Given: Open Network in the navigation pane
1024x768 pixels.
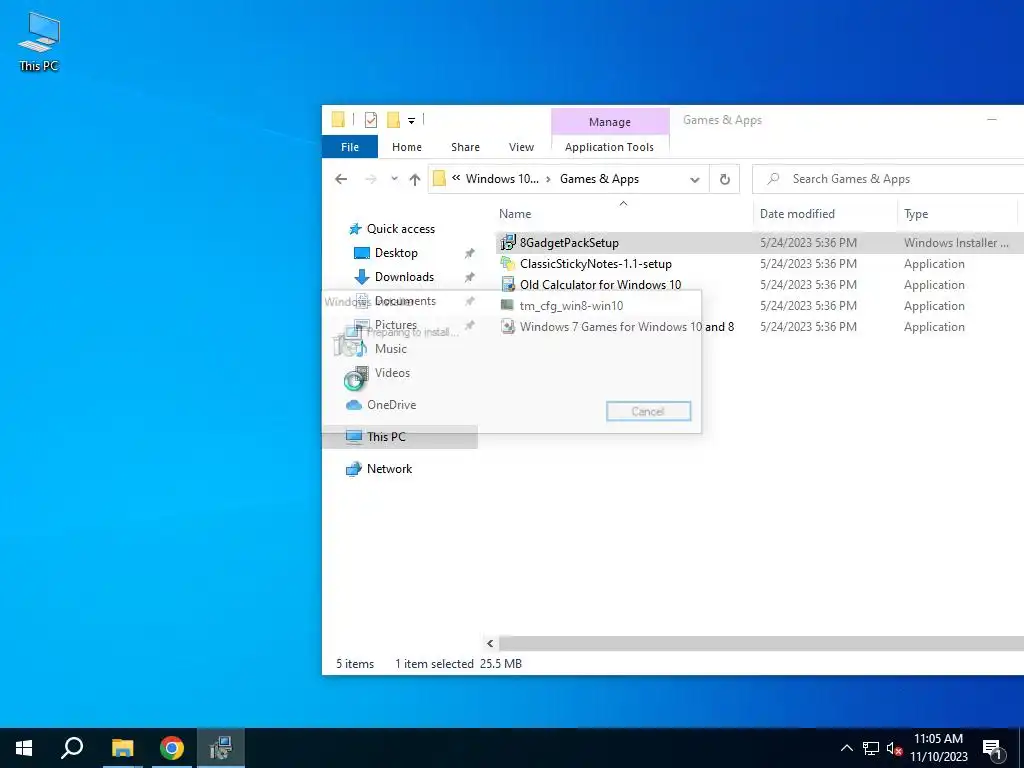Looking at the screenshot, I should pos(389,469).
